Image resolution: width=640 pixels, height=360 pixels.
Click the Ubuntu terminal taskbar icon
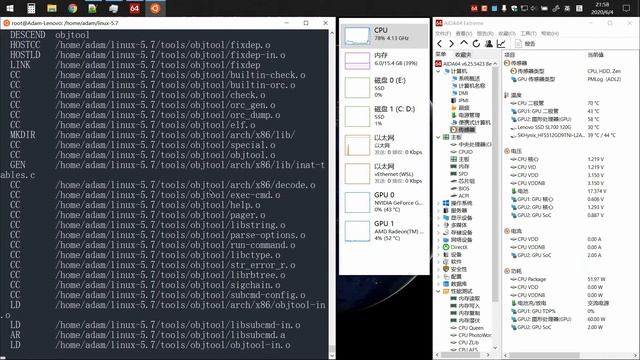155,8
